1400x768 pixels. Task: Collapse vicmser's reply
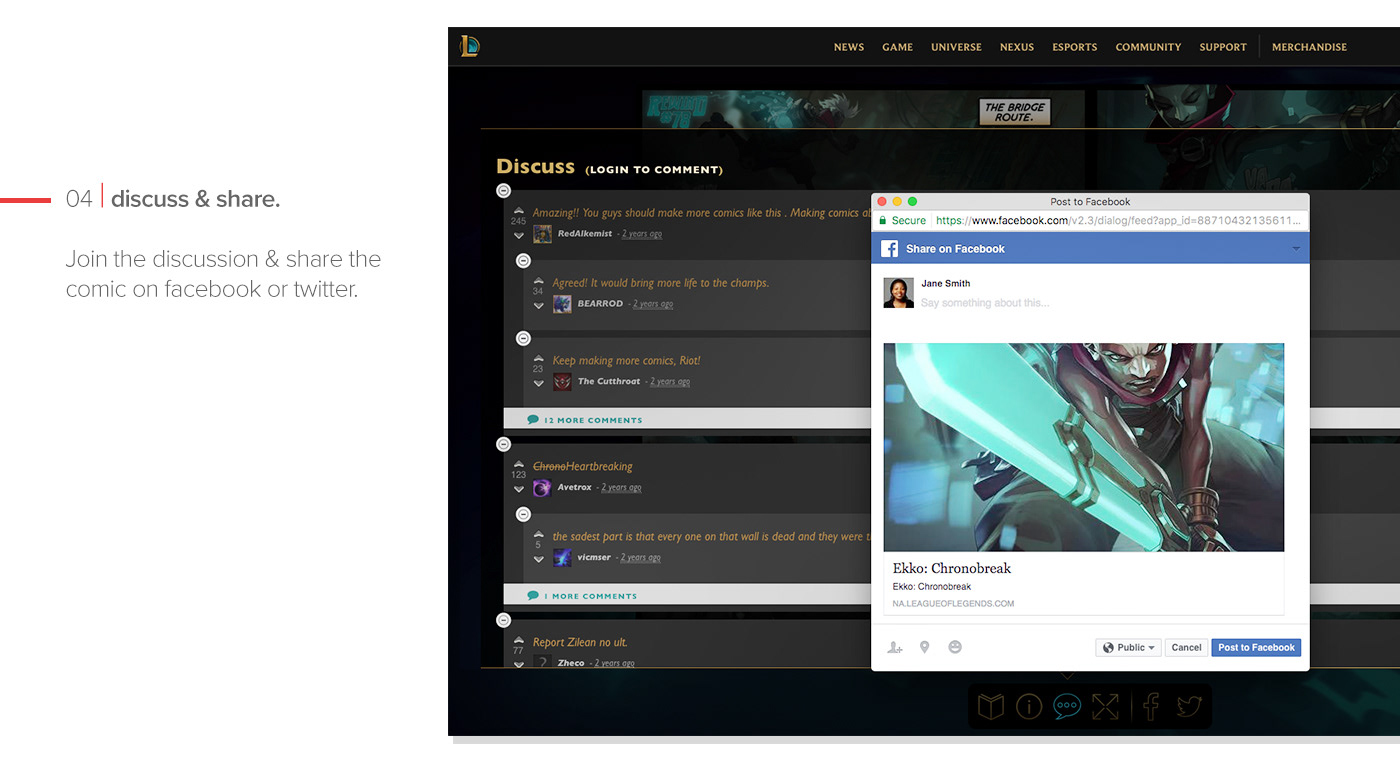[523, 515]
